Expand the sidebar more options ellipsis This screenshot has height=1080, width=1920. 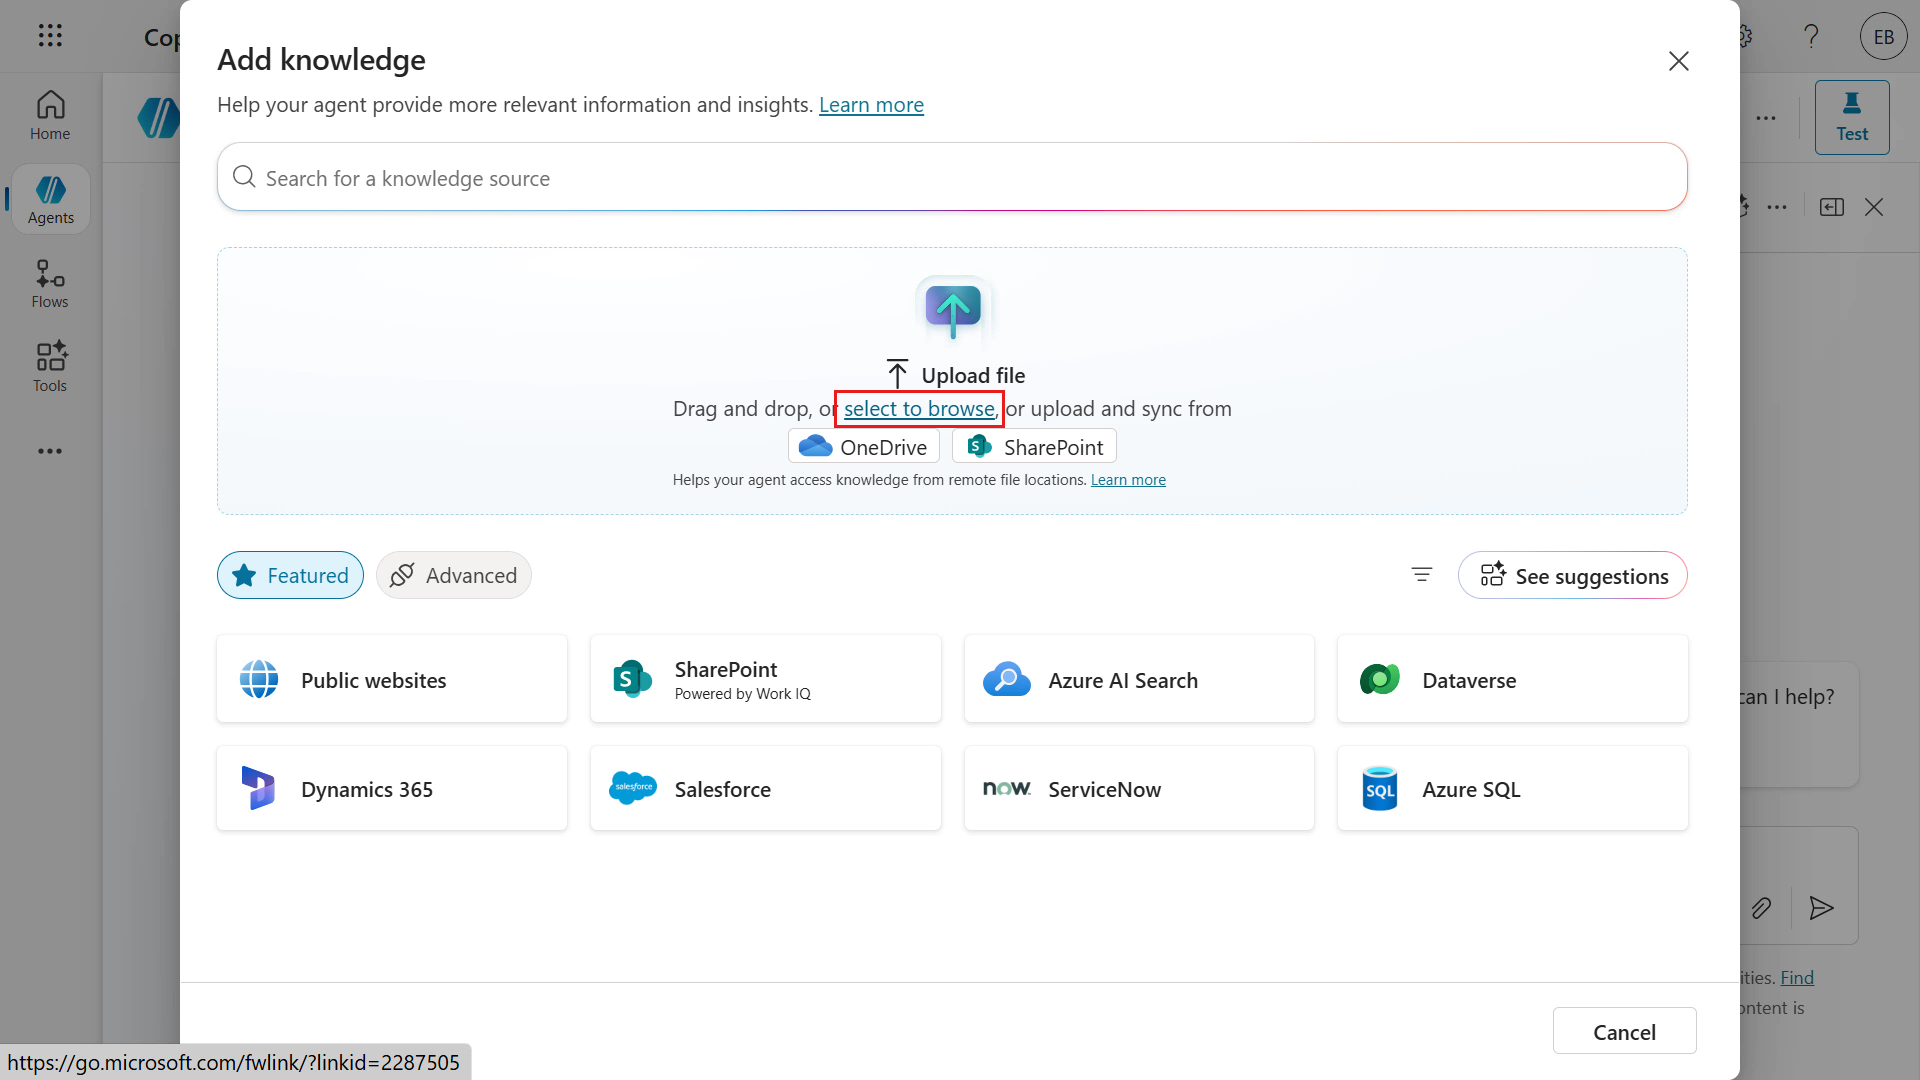[x=50, y=451]
